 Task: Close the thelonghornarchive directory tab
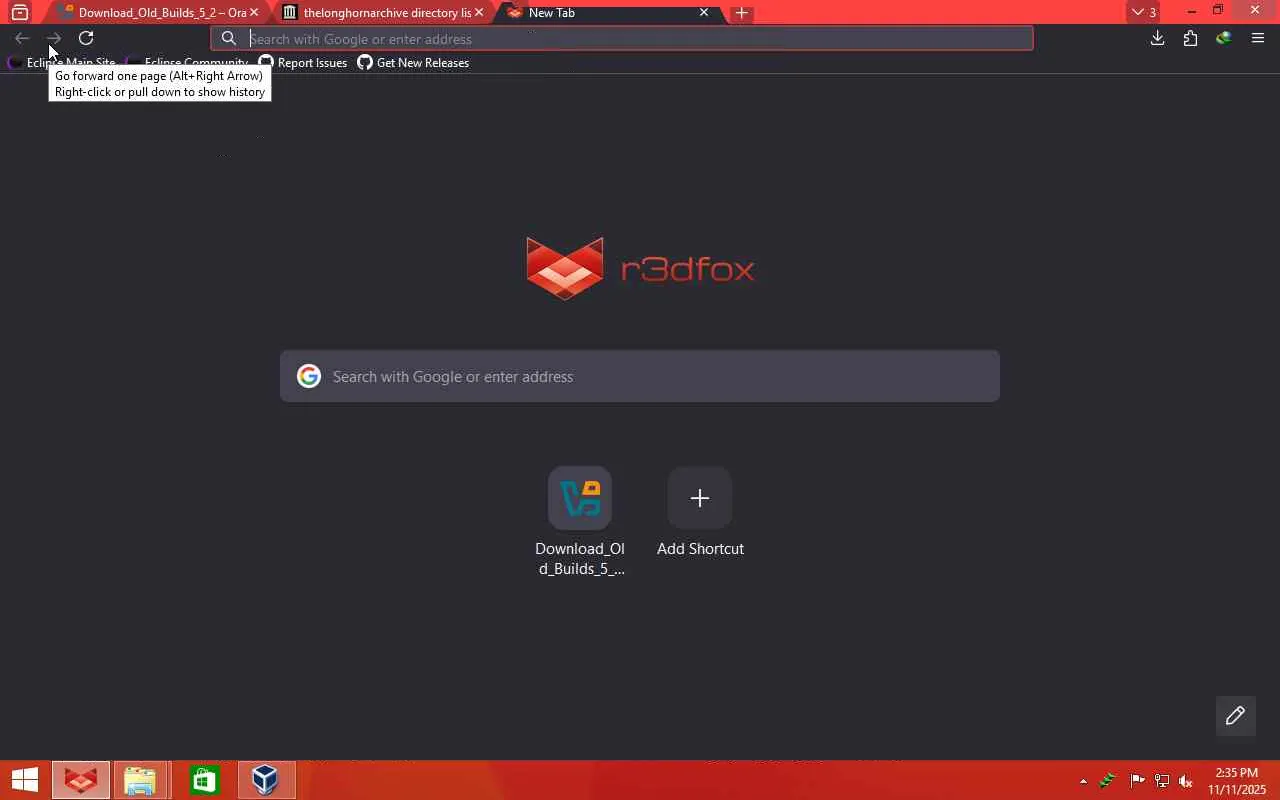(479, 13)
